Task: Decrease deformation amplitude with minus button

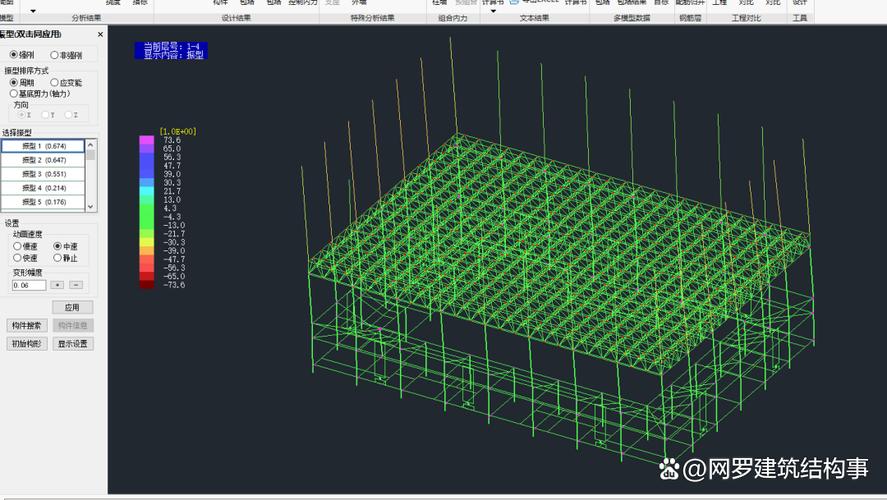Action: pos(75,285)
